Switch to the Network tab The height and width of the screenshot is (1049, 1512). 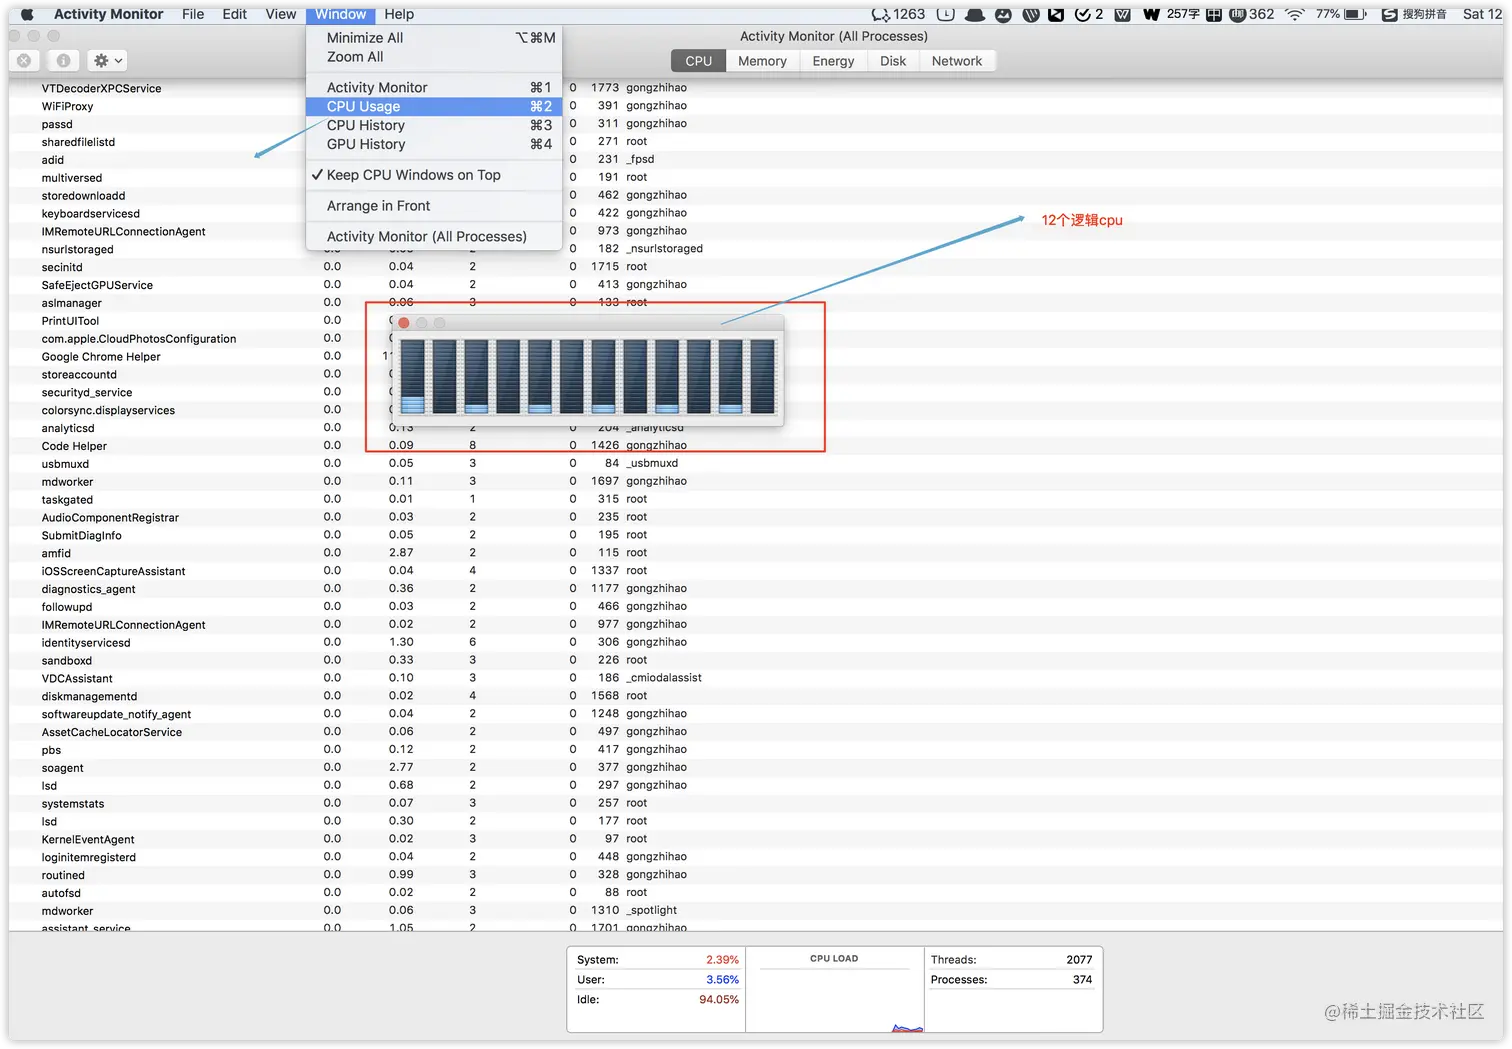pos(957,61)
